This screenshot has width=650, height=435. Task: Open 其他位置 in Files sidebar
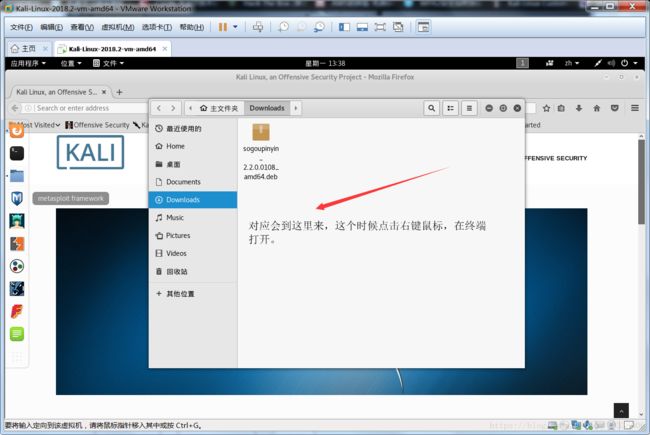193,294
